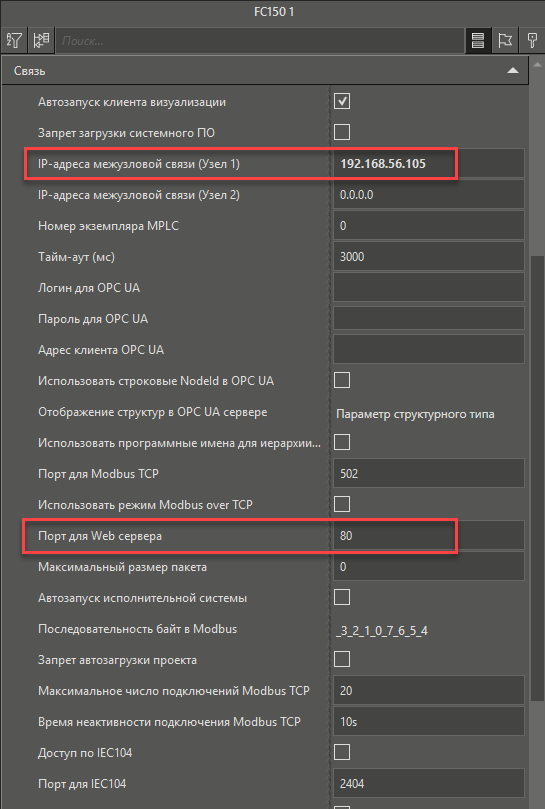Select the Тайм-аут (мс) label
Screen dimensions: 545x809
[x=76, y=256]
